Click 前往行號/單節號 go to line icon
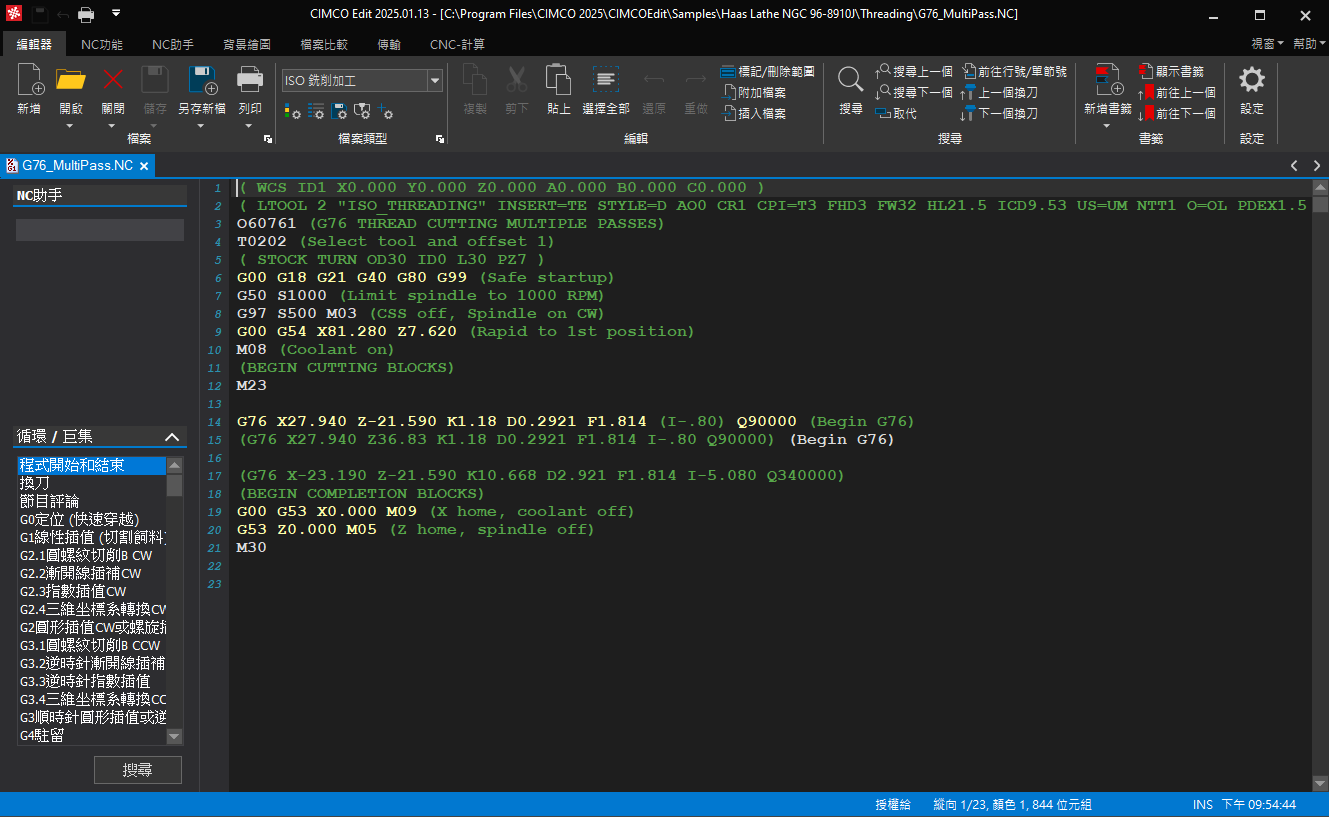The width and height of the screenshot is (1329, 817). pyautogui.click(x=969, y=72)
